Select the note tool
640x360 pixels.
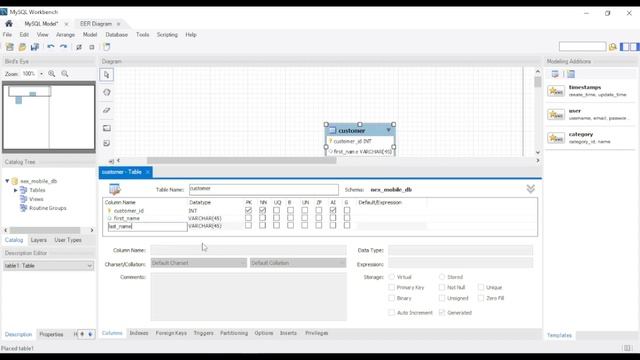[107, 143]
